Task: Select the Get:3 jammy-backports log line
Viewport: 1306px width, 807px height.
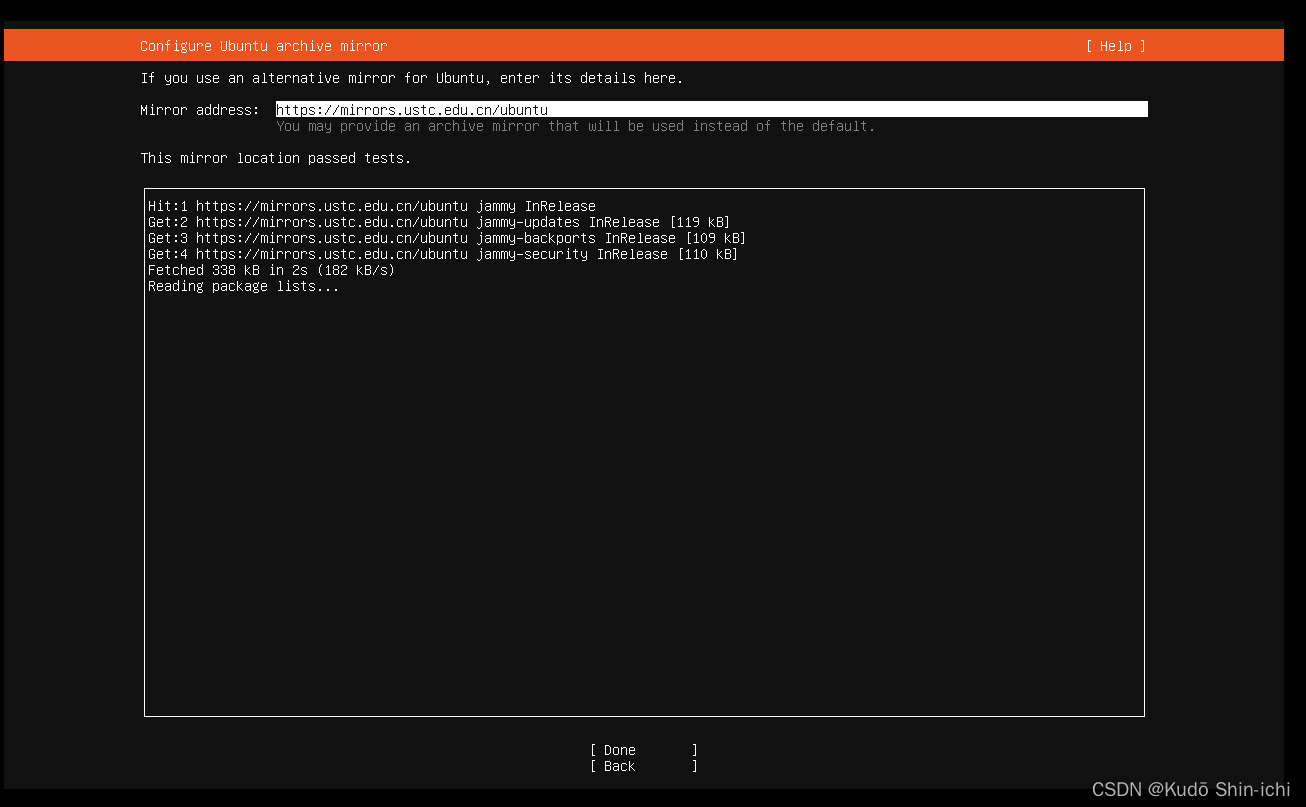Action: click(x=448, y=238)
